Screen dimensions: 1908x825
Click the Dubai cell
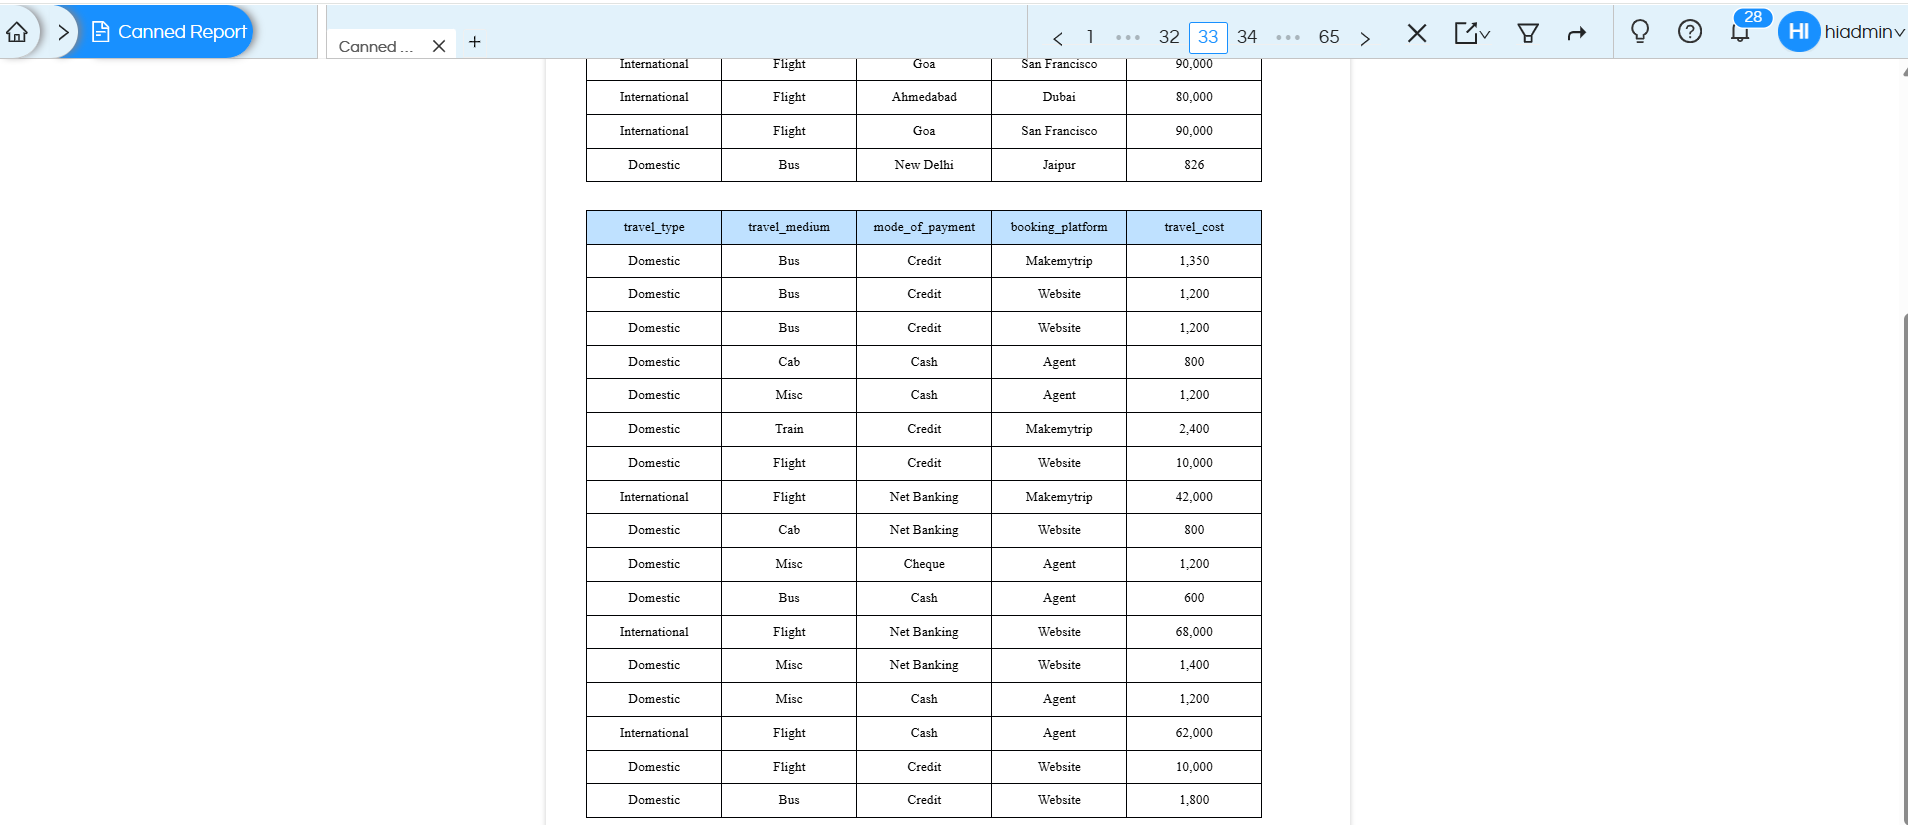click(x=1059, y=97)
